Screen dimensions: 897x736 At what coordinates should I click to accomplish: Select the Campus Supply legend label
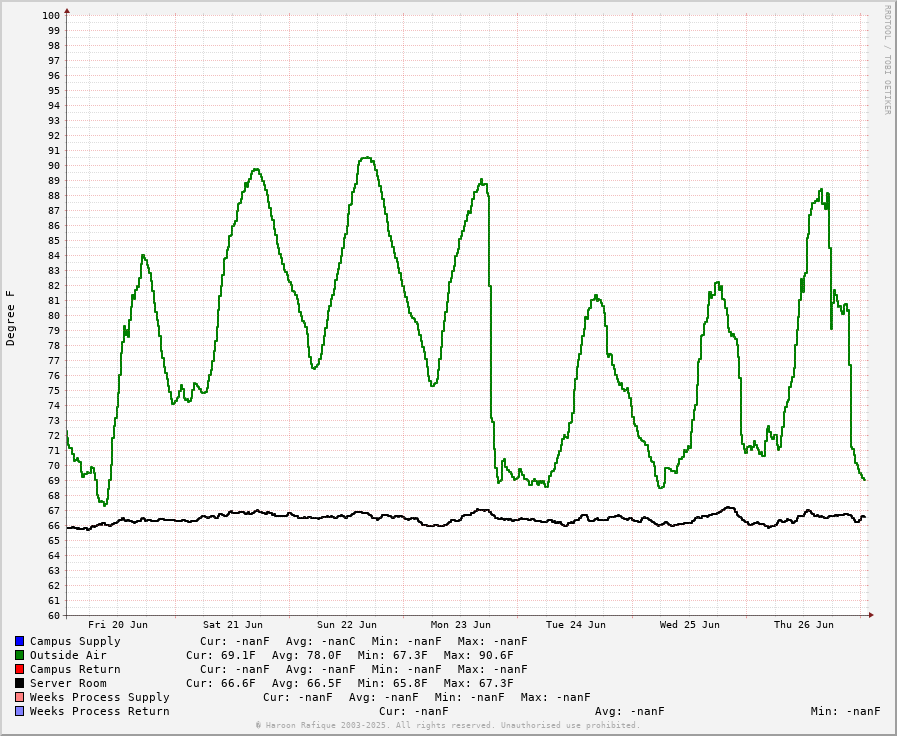(x=75, y=641)
